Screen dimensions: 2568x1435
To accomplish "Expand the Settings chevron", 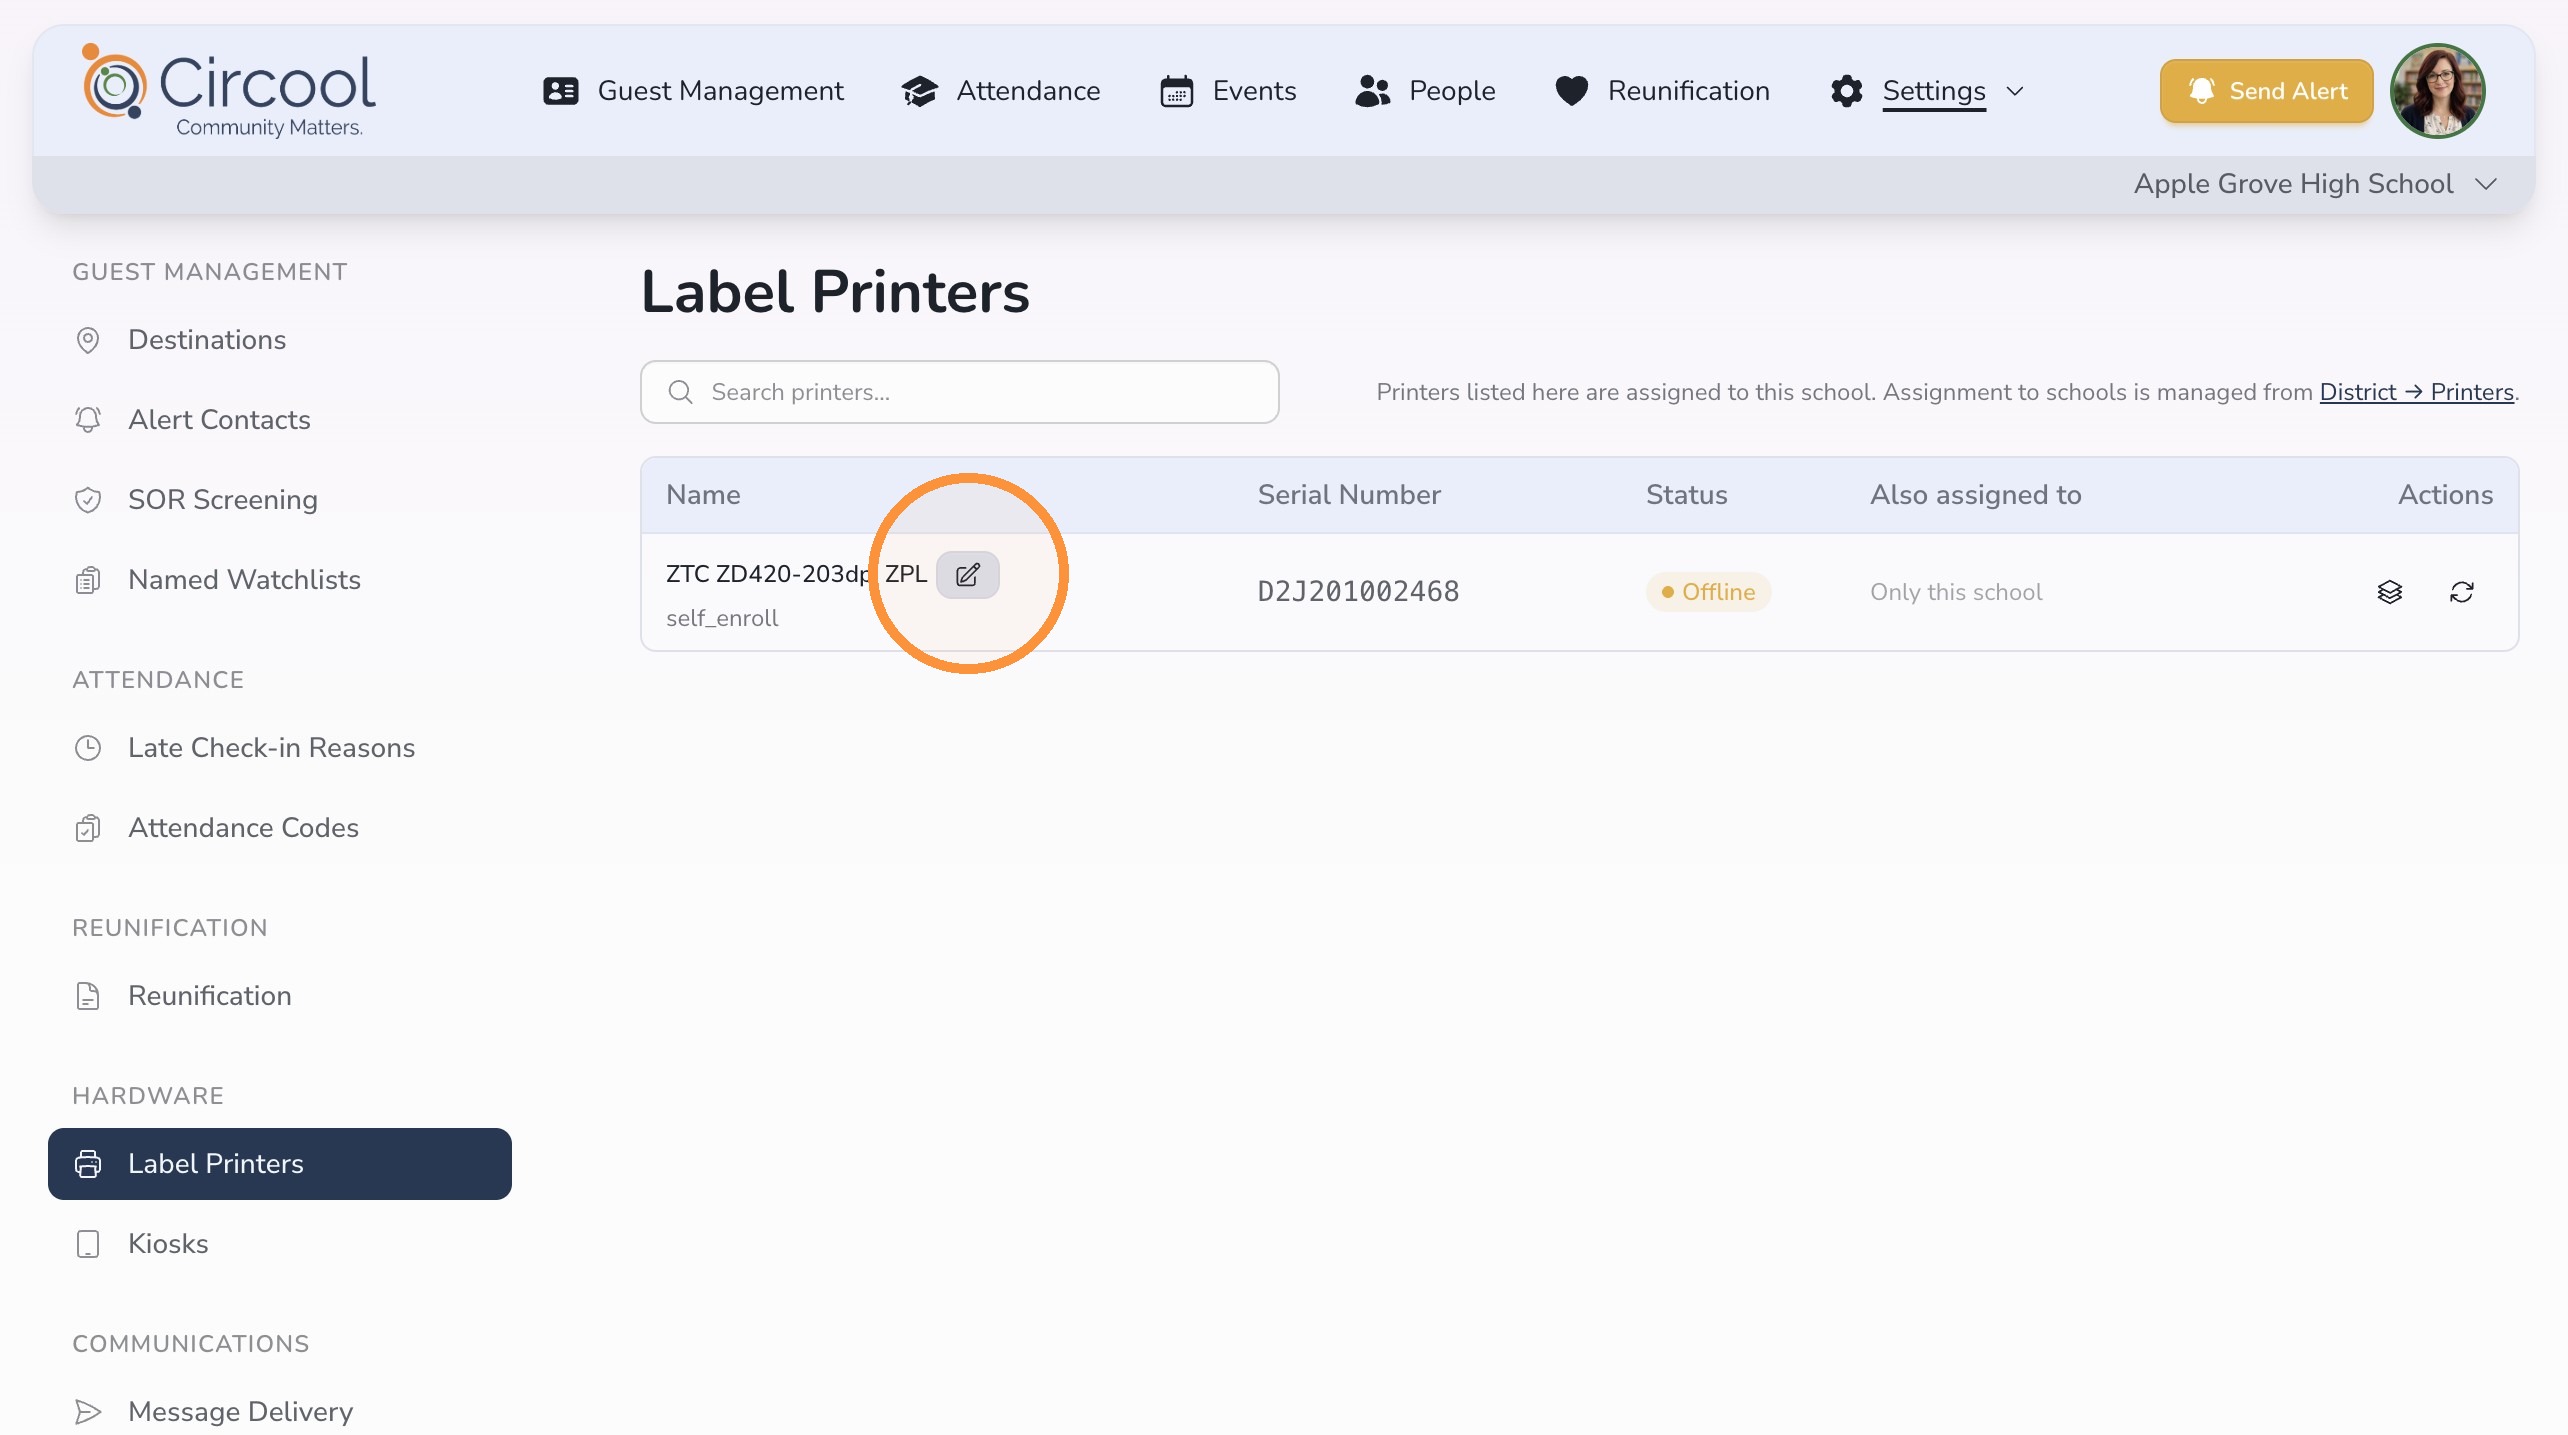I will coord(2015,91).
